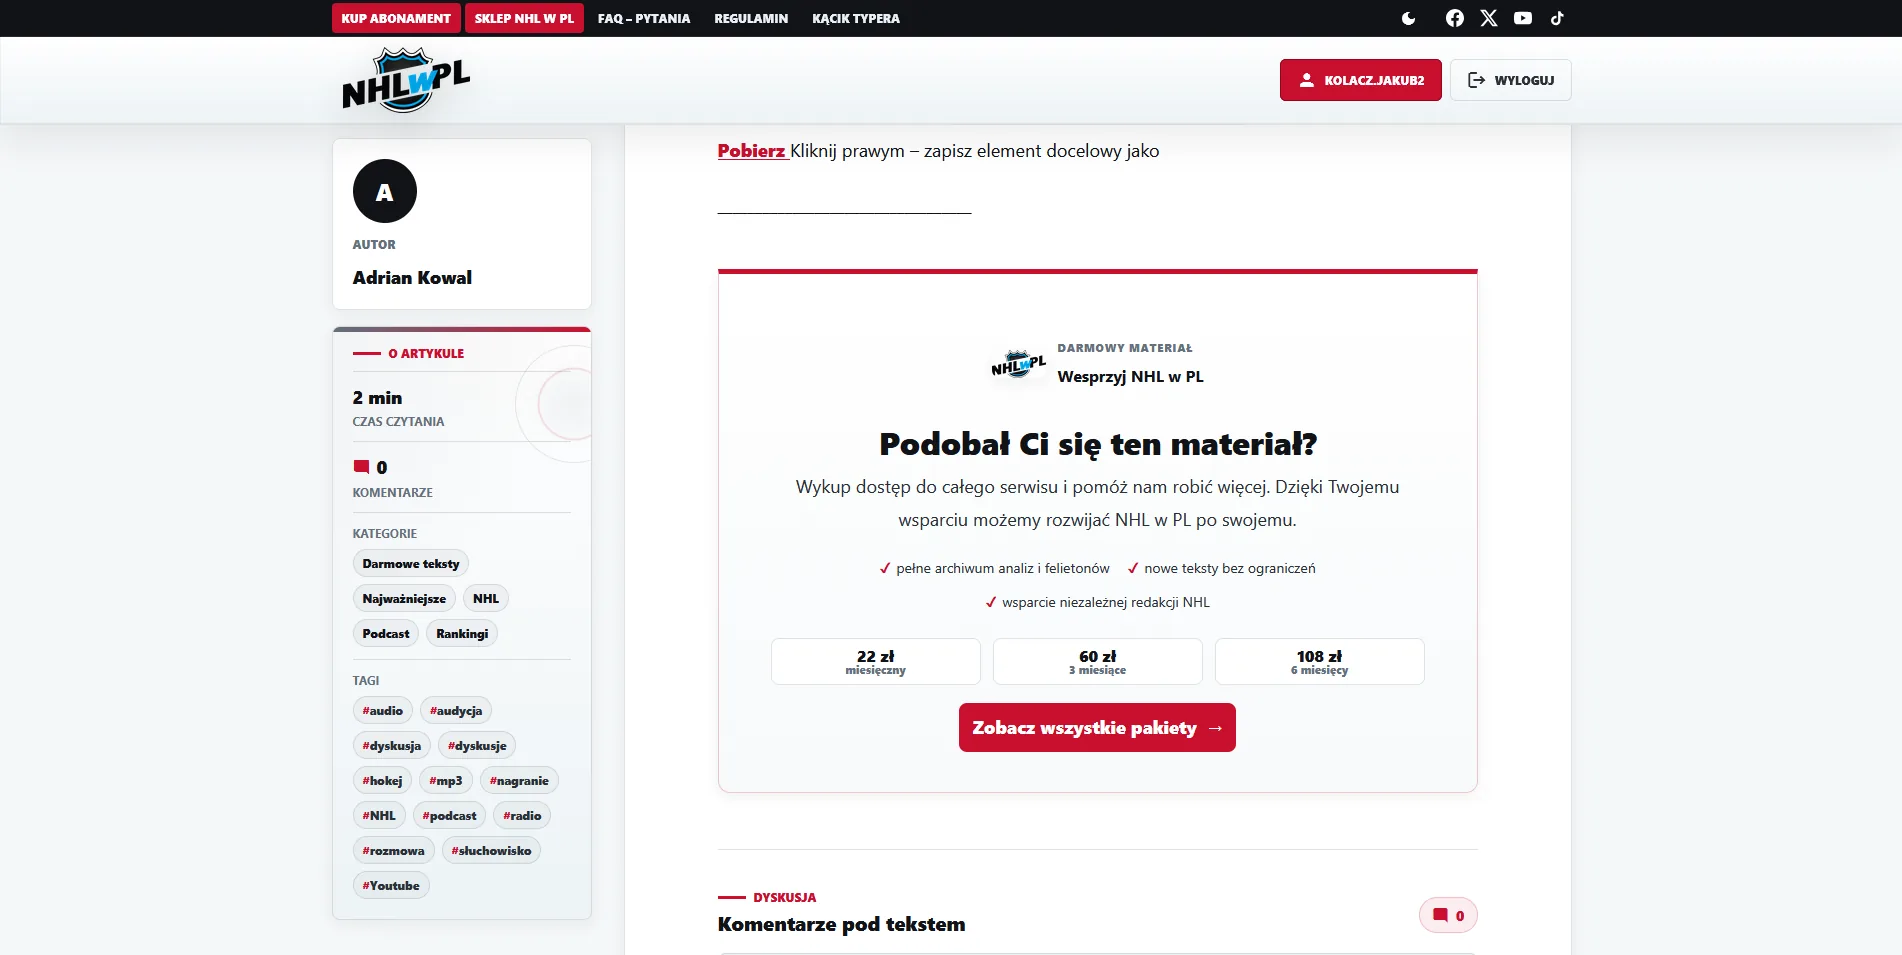This screenshot has width=1902, height=955.
Task: Click Kup Abonament in the top bar
Action: [x=396, y=18]
